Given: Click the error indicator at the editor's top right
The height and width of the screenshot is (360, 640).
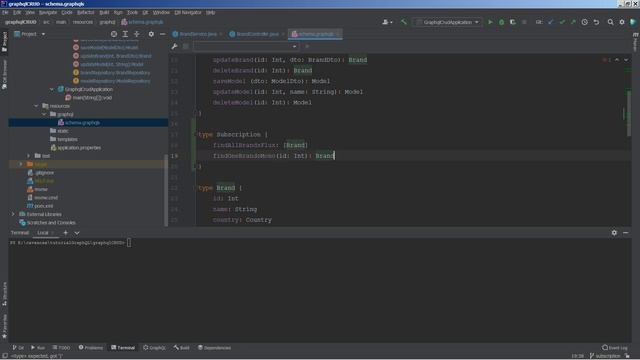Looking at the screenshot, I should [606, 60].
